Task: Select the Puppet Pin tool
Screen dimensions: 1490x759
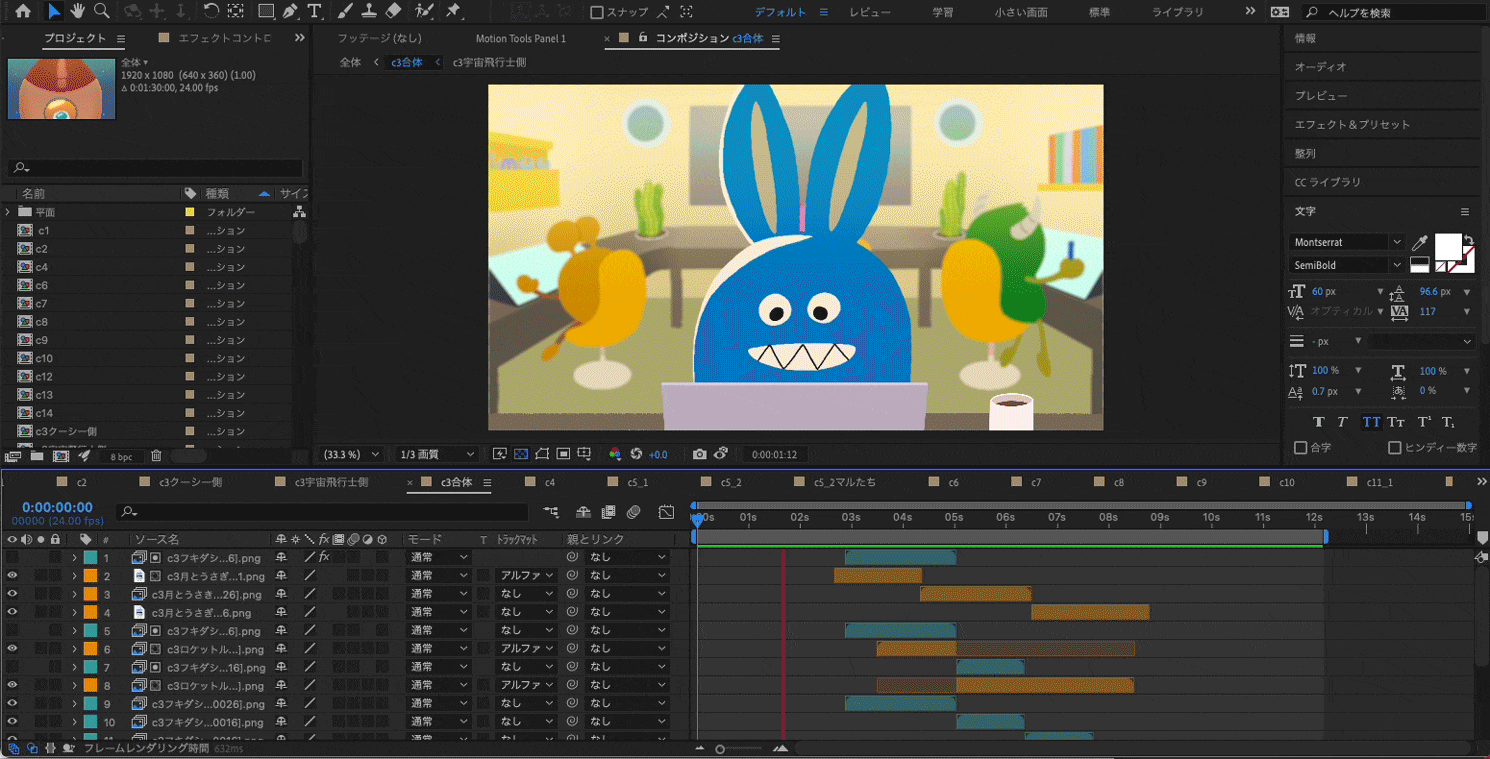Action: [x=453, y=11]
